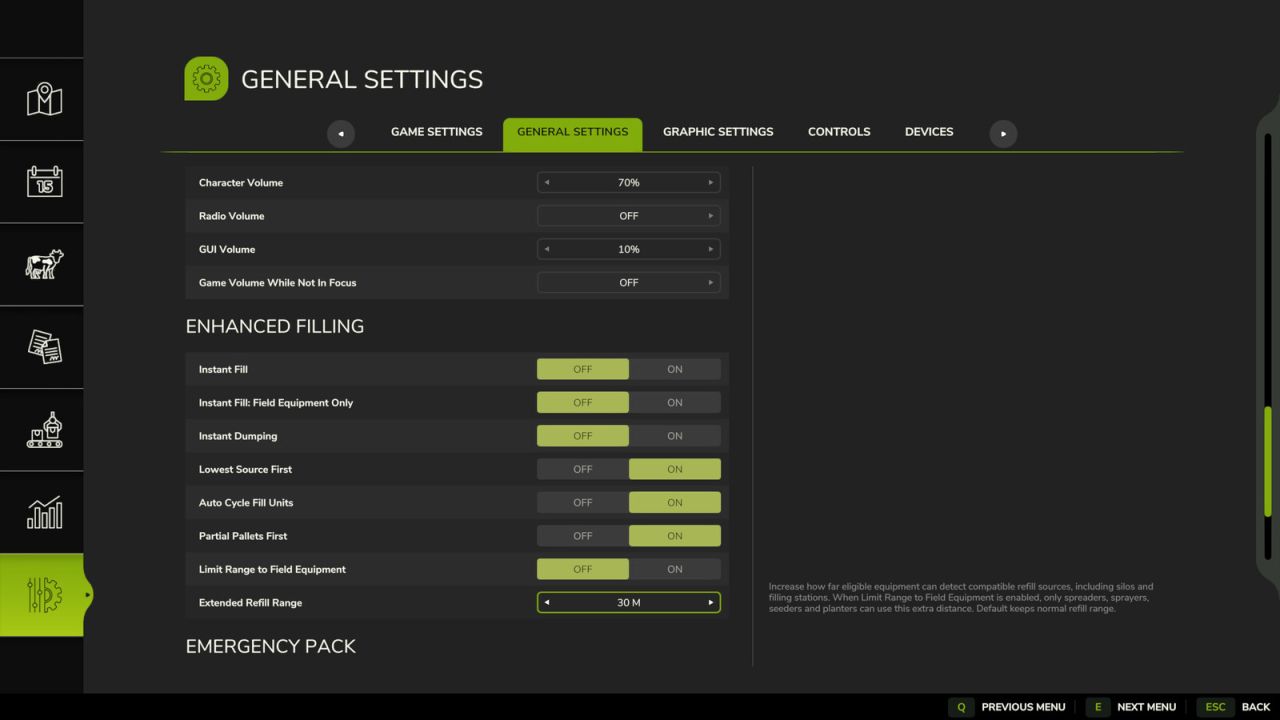
Task: Go to the previous tab page arrow
Action: pyautogui.click(x=341, y=134)
